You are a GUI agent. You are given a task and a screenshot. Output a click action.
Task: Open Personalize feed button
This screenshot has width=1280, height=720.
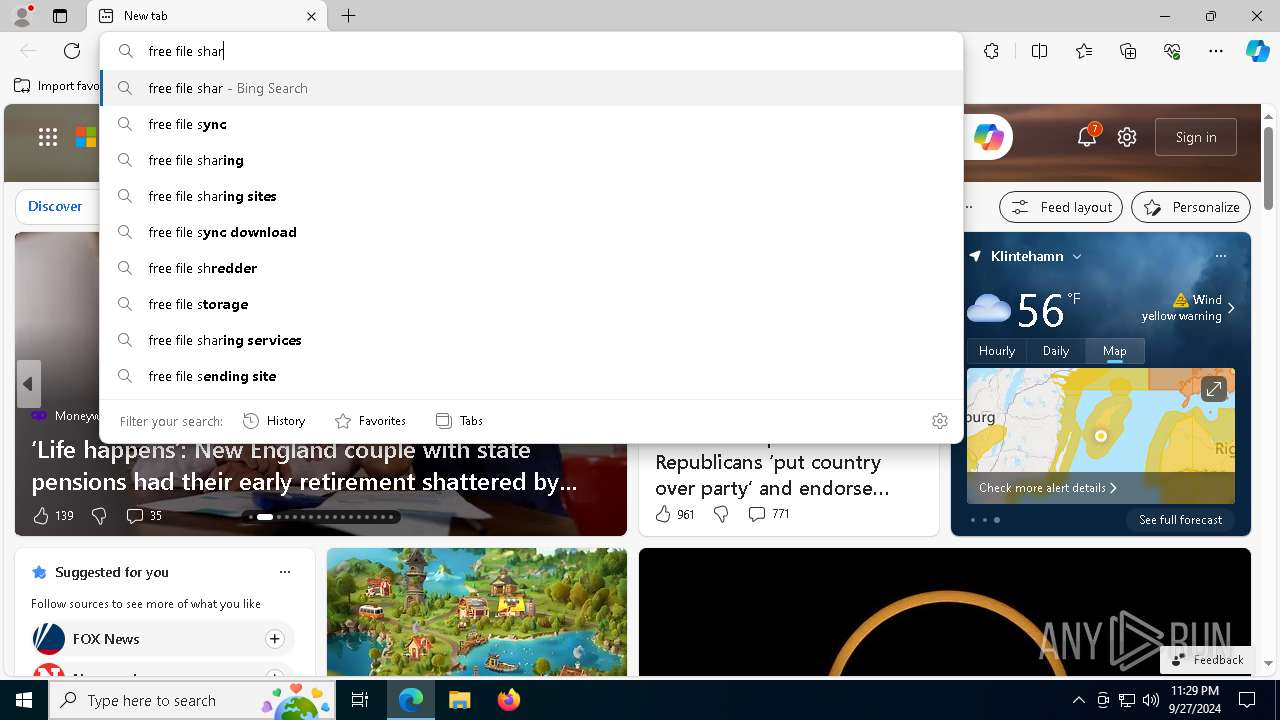point(1191,207)
